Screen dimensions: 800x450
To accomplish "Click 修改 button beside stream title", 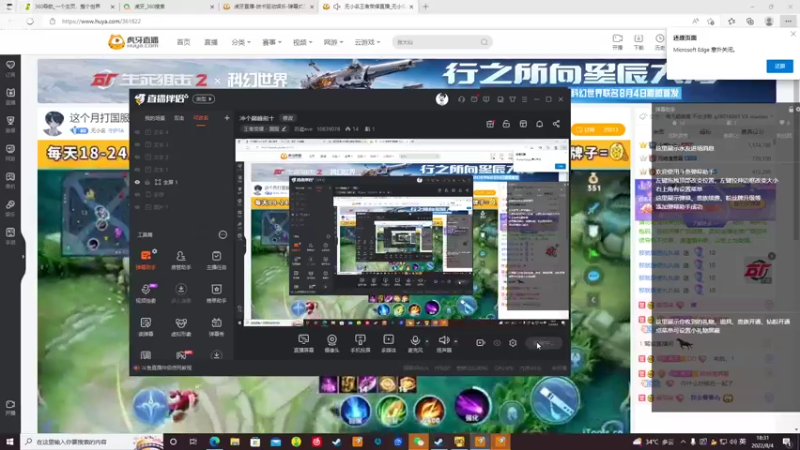I will tap(288, 118).
